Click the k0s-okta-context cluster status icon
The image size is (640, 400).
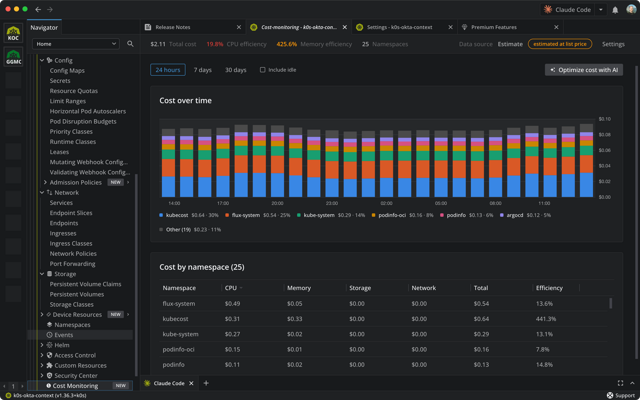(8, 395)
